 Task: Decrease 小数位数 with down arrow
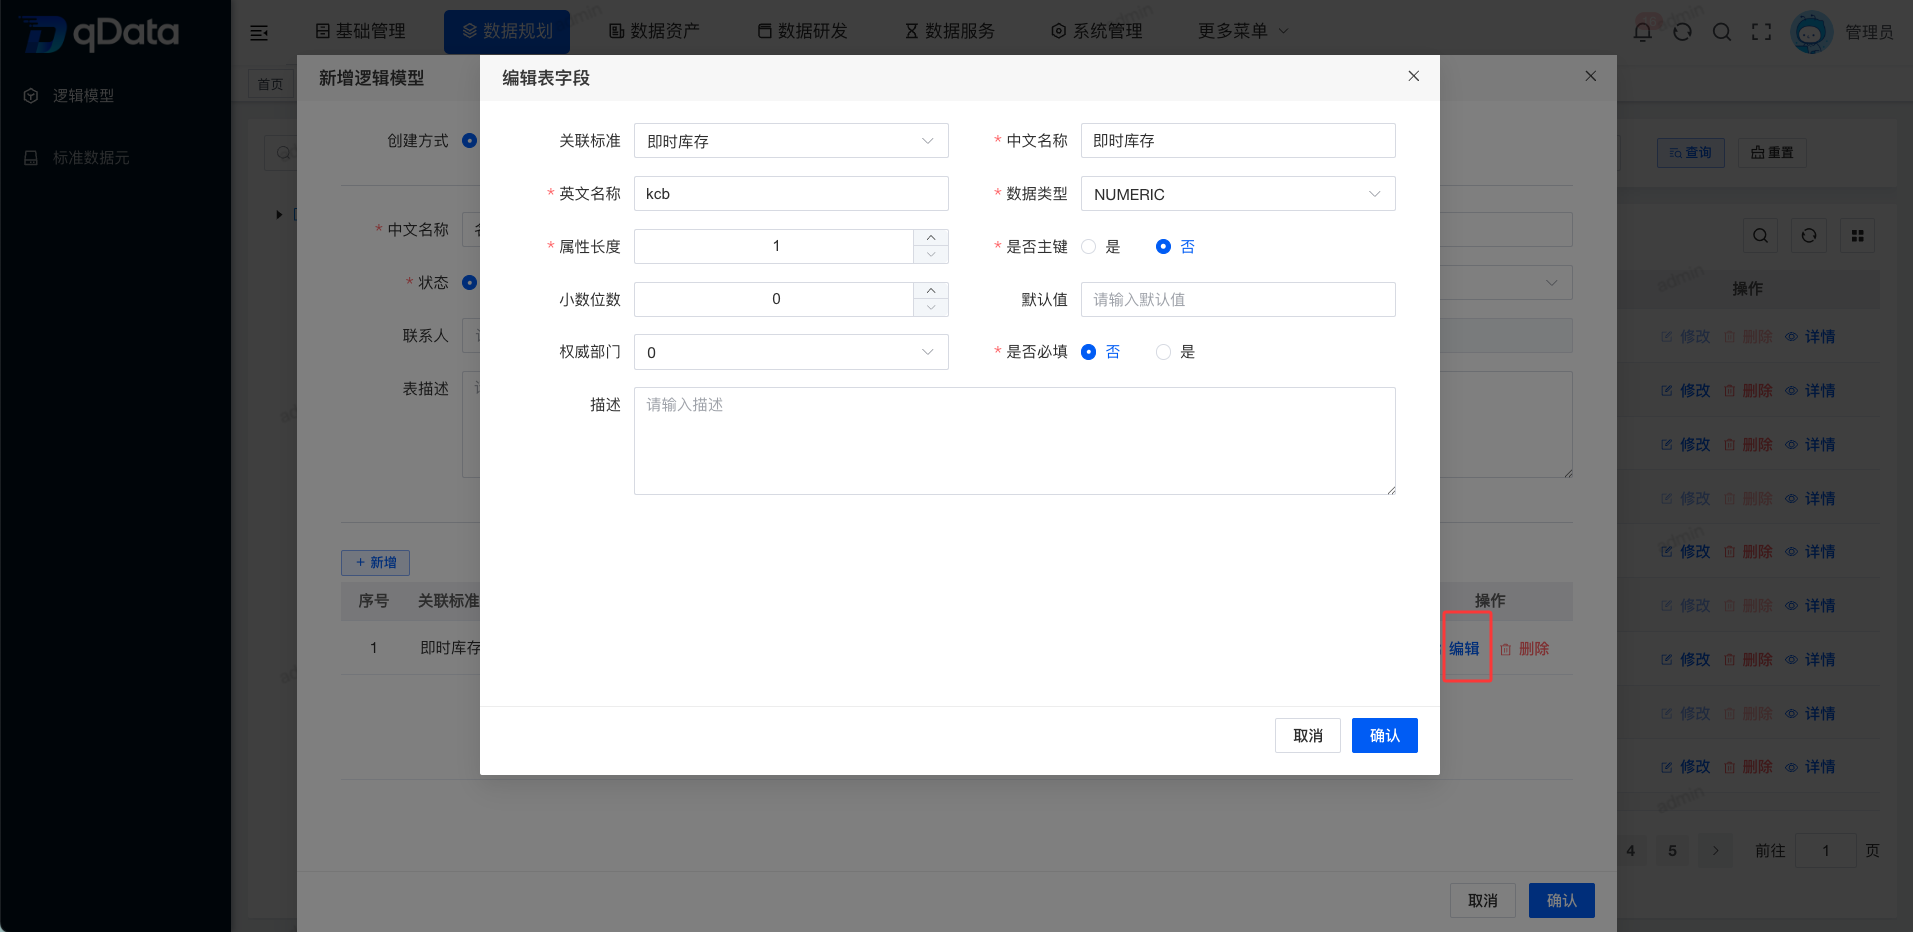click(931, 308)
